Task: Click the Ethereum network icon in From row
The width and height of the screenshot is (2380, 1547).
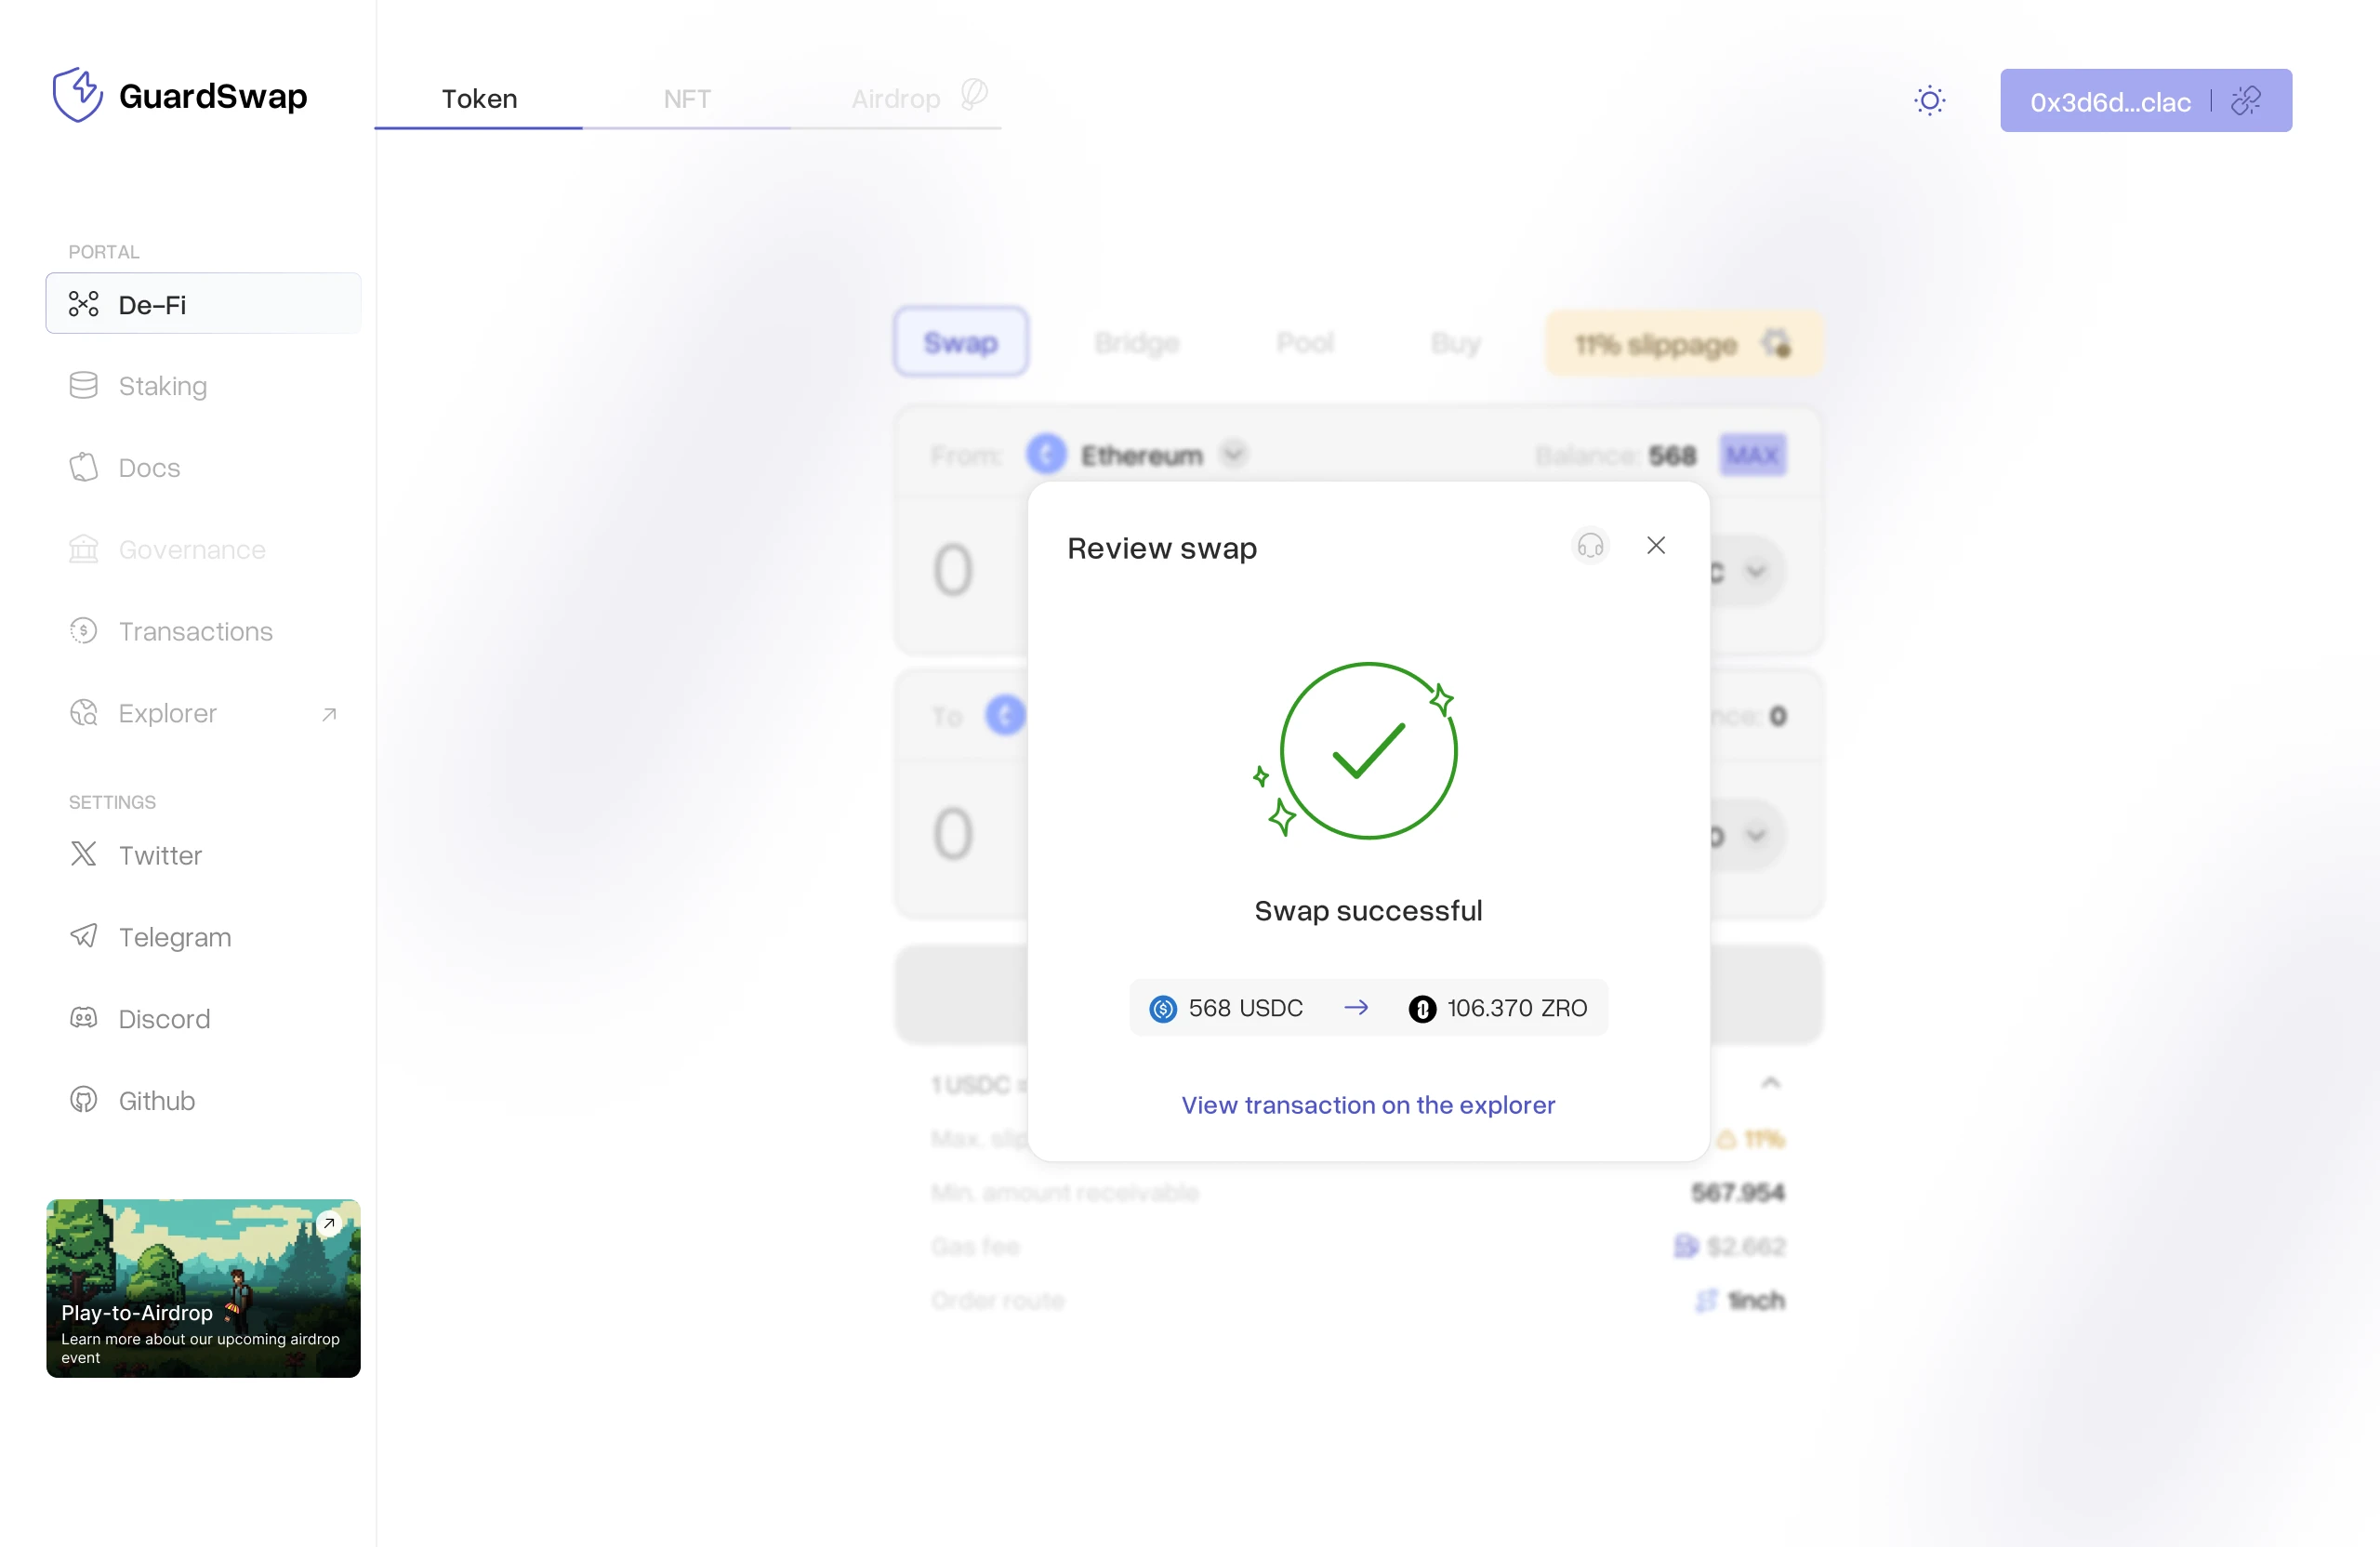Action: (x=1046, y=454)
